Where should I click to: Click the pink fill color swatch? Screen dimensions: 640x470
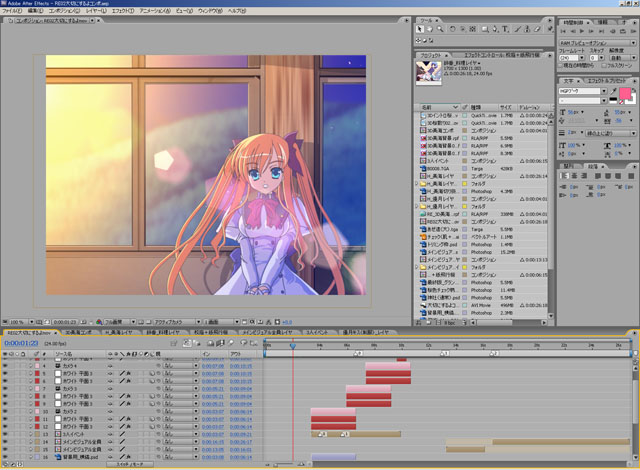pyautogui.click(x=624, y=93)
